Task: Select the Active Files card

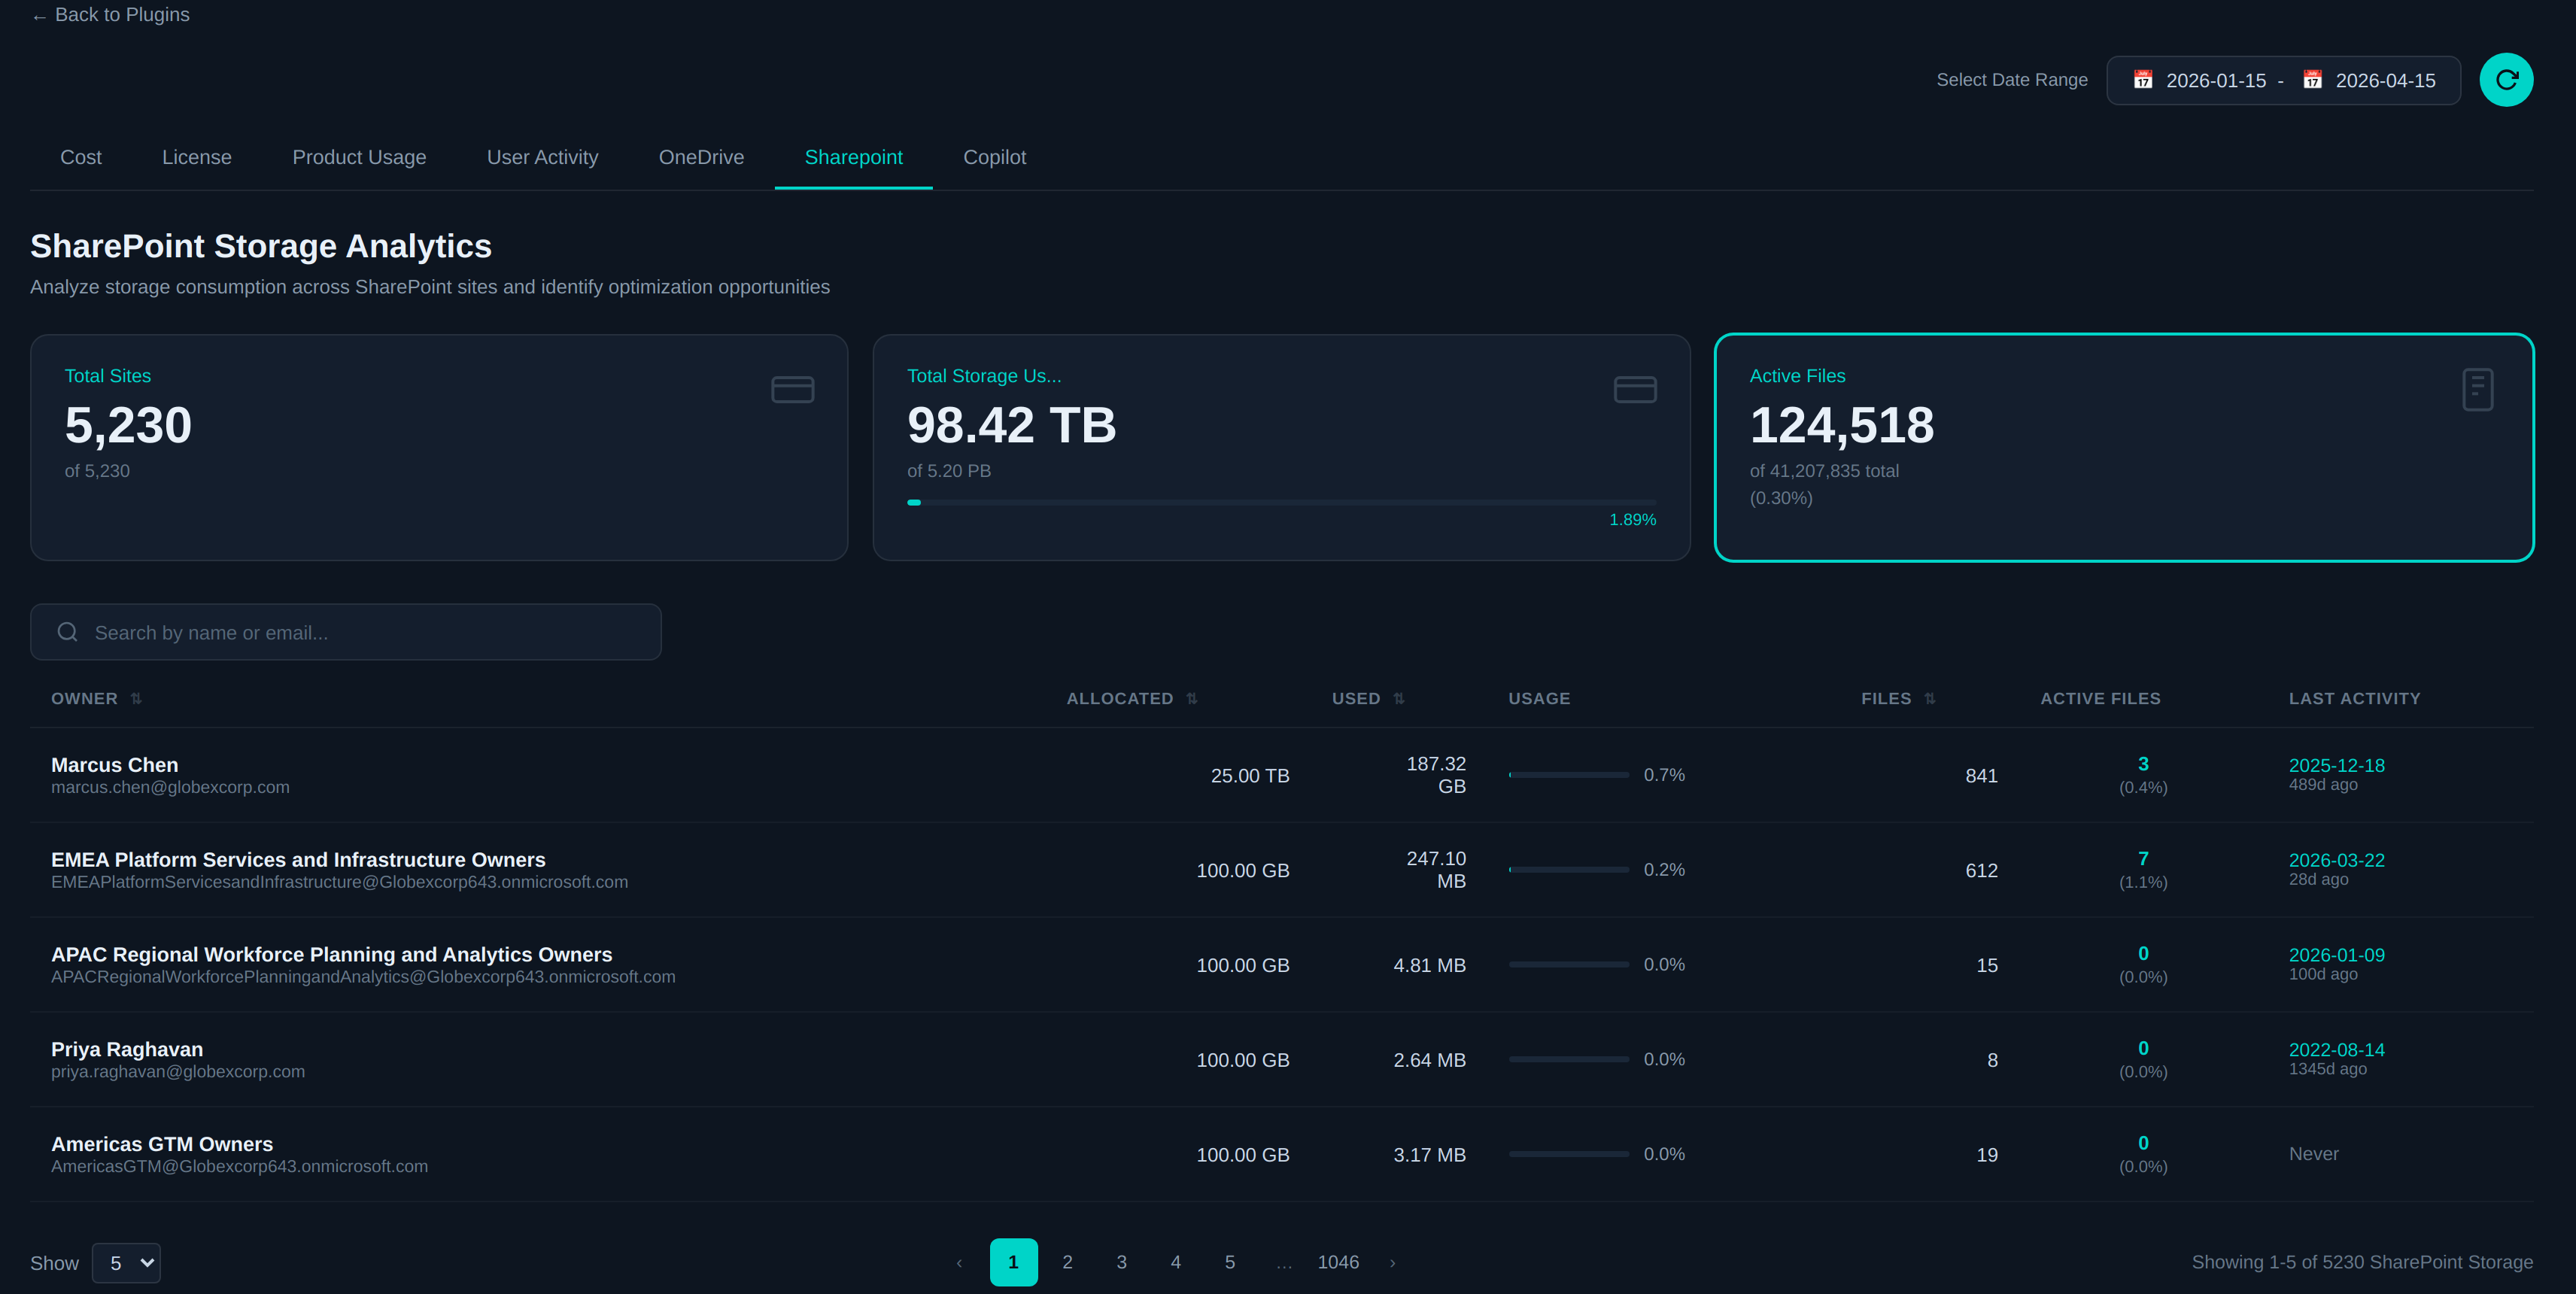Action: [x=2124, y=447]
